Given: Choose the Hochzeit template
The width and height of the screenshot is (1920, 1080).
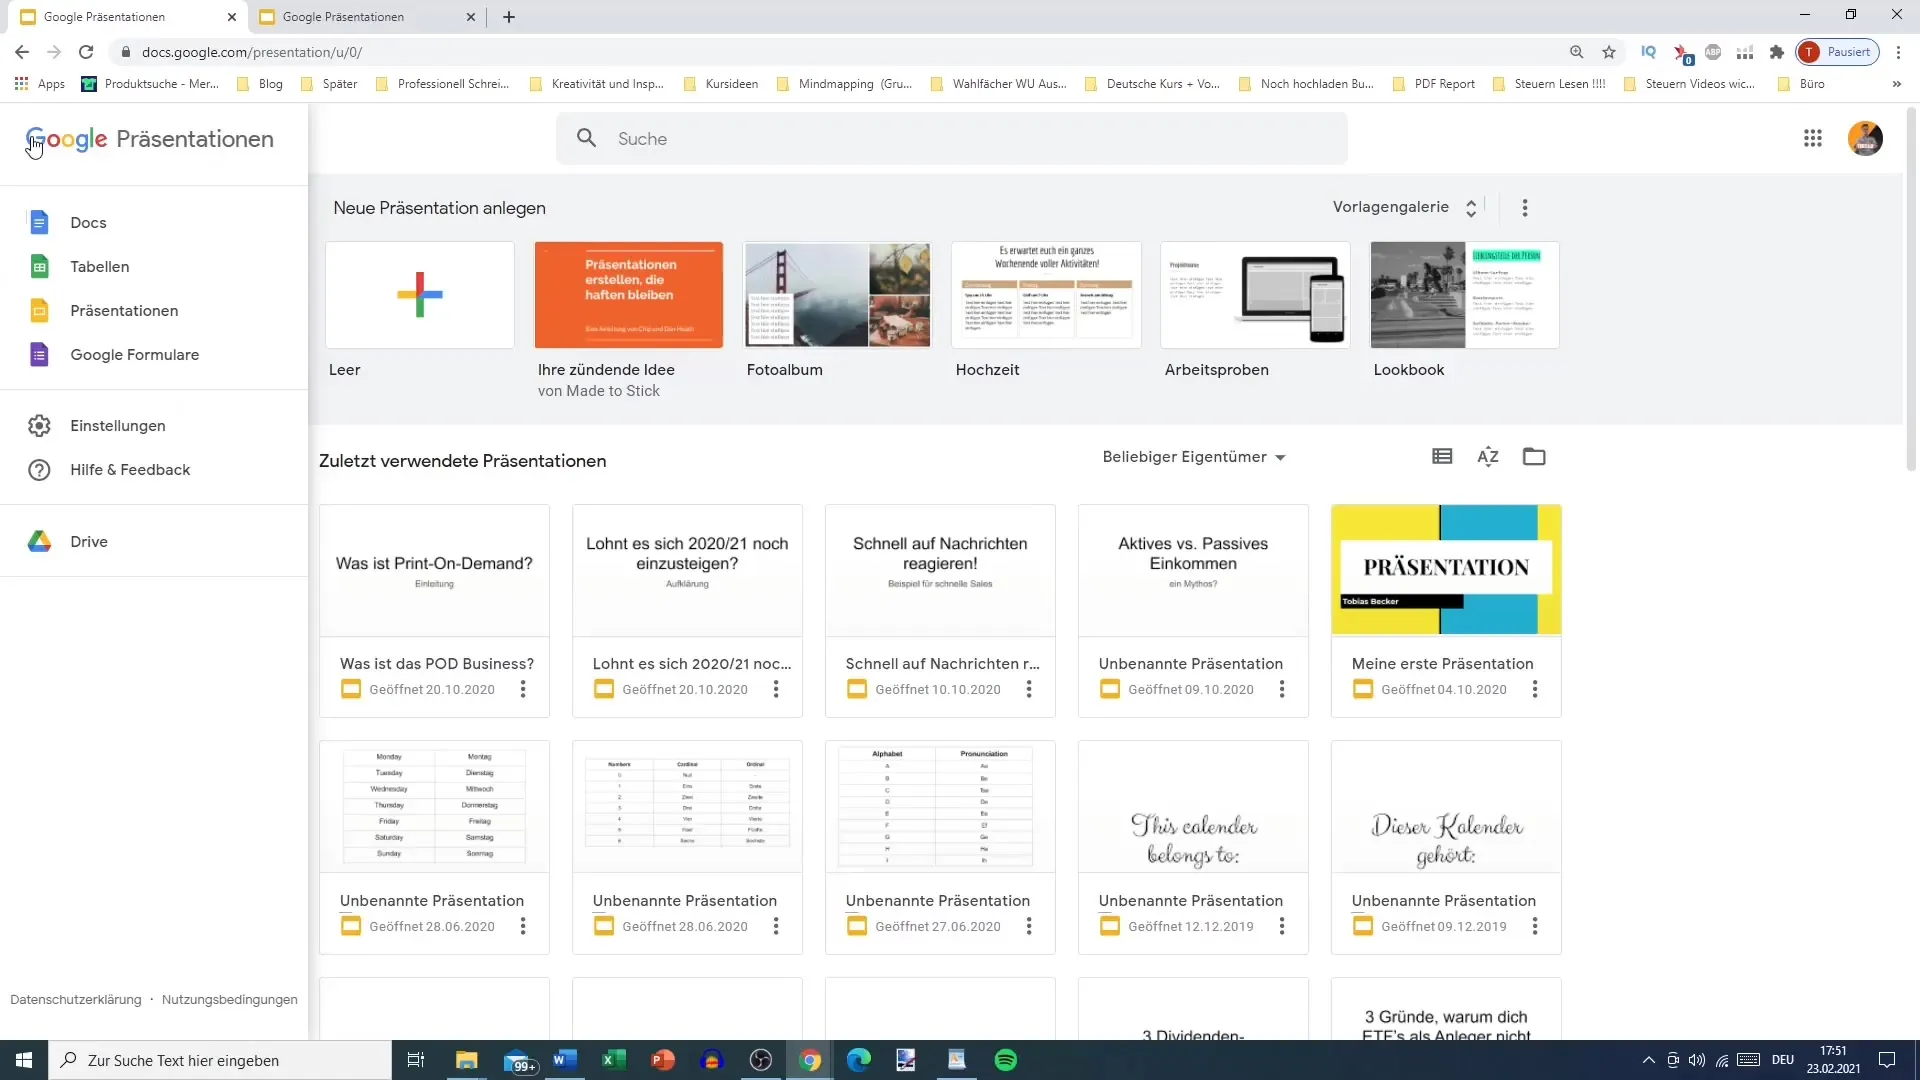Looking at the screenshot, I should tap(1047, 295).
